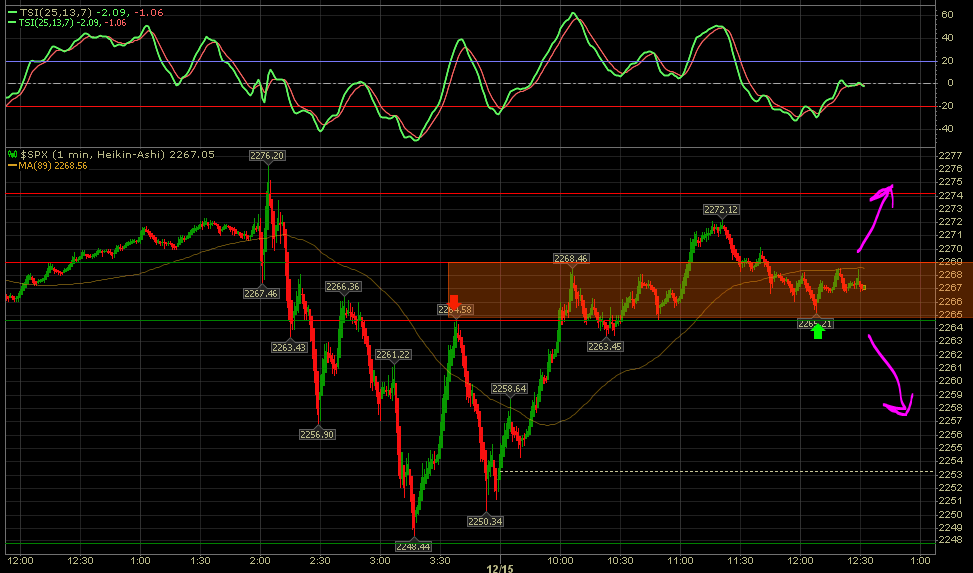Click the 2268.46 price bubble
Image resolution: width=973 pixels, height=573 pixels.
[571, 258]
